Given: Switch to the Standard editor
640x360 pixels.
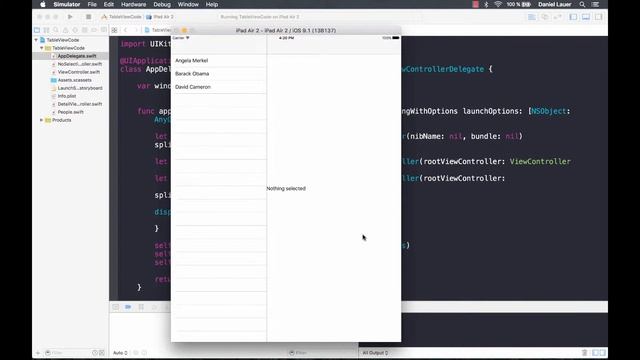Looking at the screenshot, I should 532,17.
